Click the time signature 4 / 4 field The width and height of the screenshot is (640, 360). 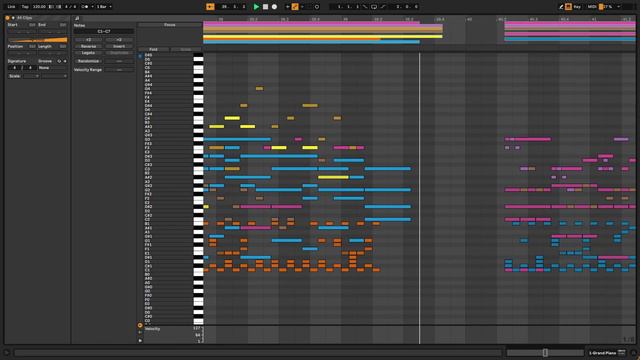[x=71, y=7]
